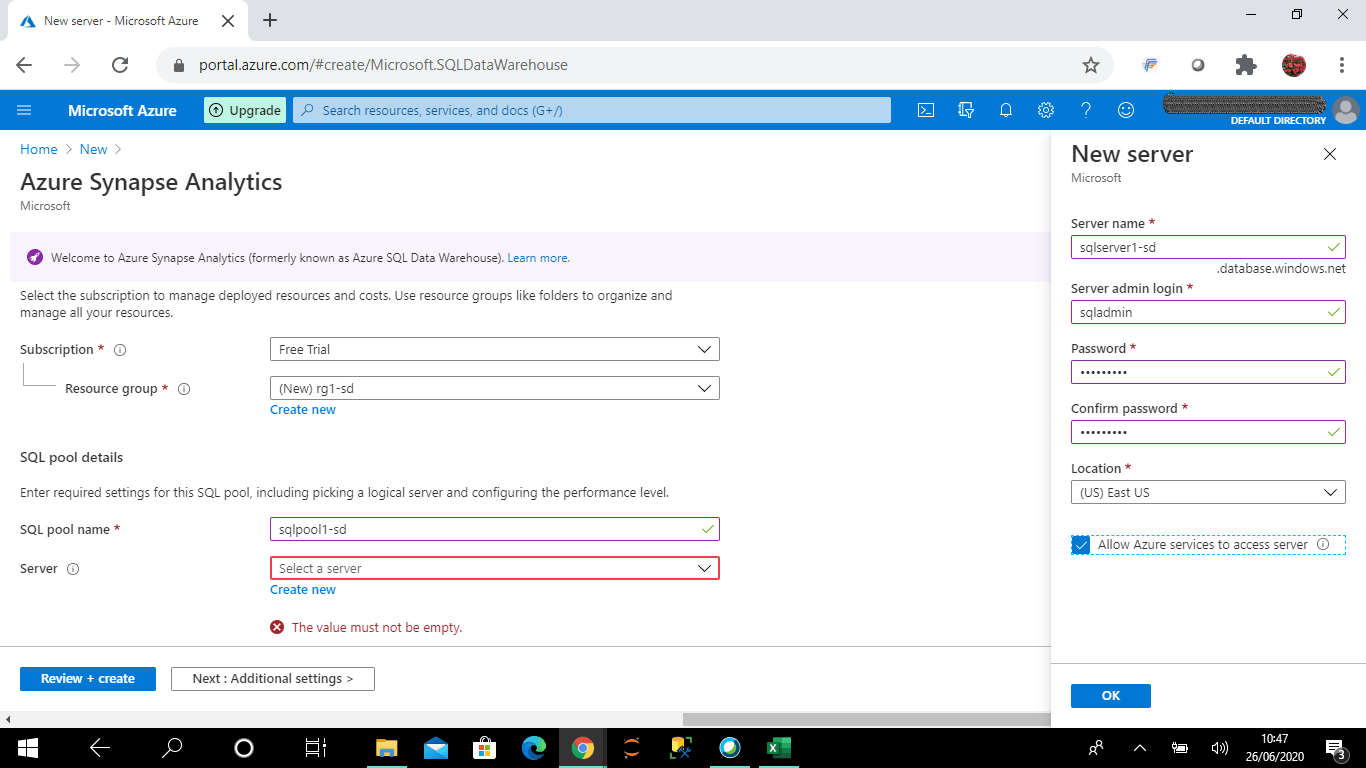
Task: Show hidden system tray icons
Action: (1139, 747)
